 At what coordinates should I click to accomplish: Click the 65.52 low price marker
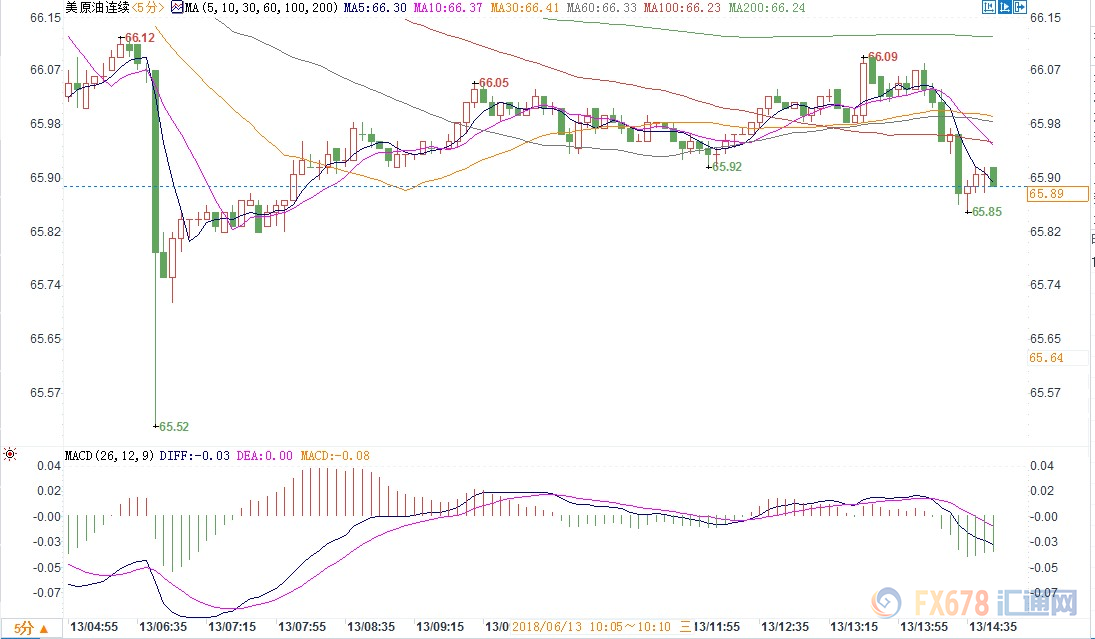pyautogui.click(x=173, y=426)
